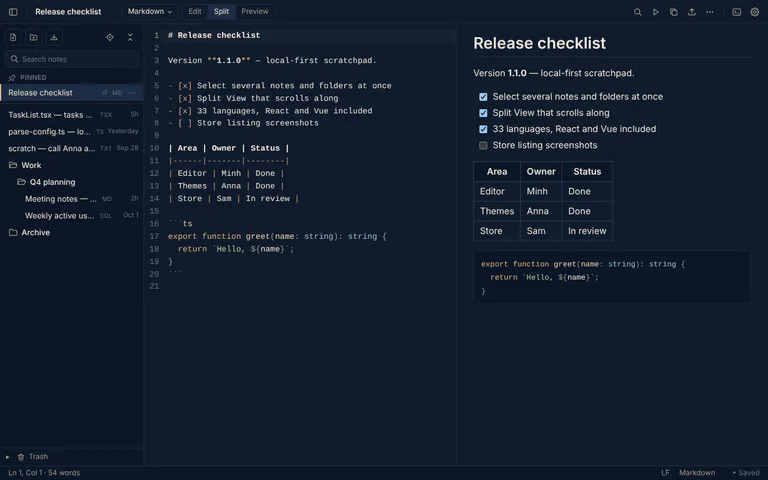Export the note using the share icon

pos(692,12)
